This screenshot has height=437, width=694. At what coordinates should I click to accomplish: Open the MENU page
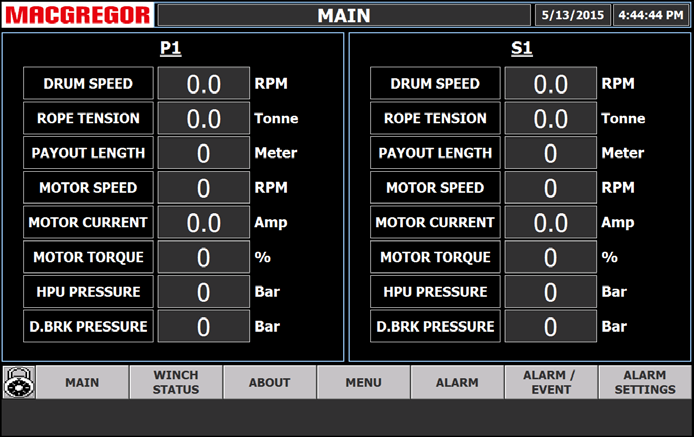(x=363, y=382)
